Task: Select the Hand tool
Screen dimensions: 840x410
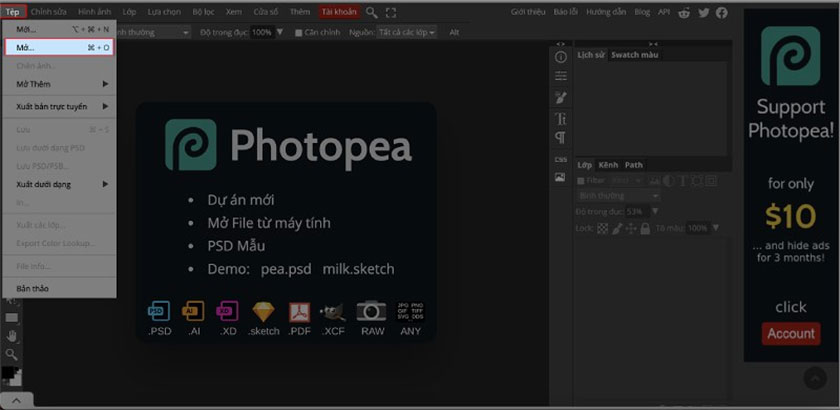Action: (x=12, y=336)
